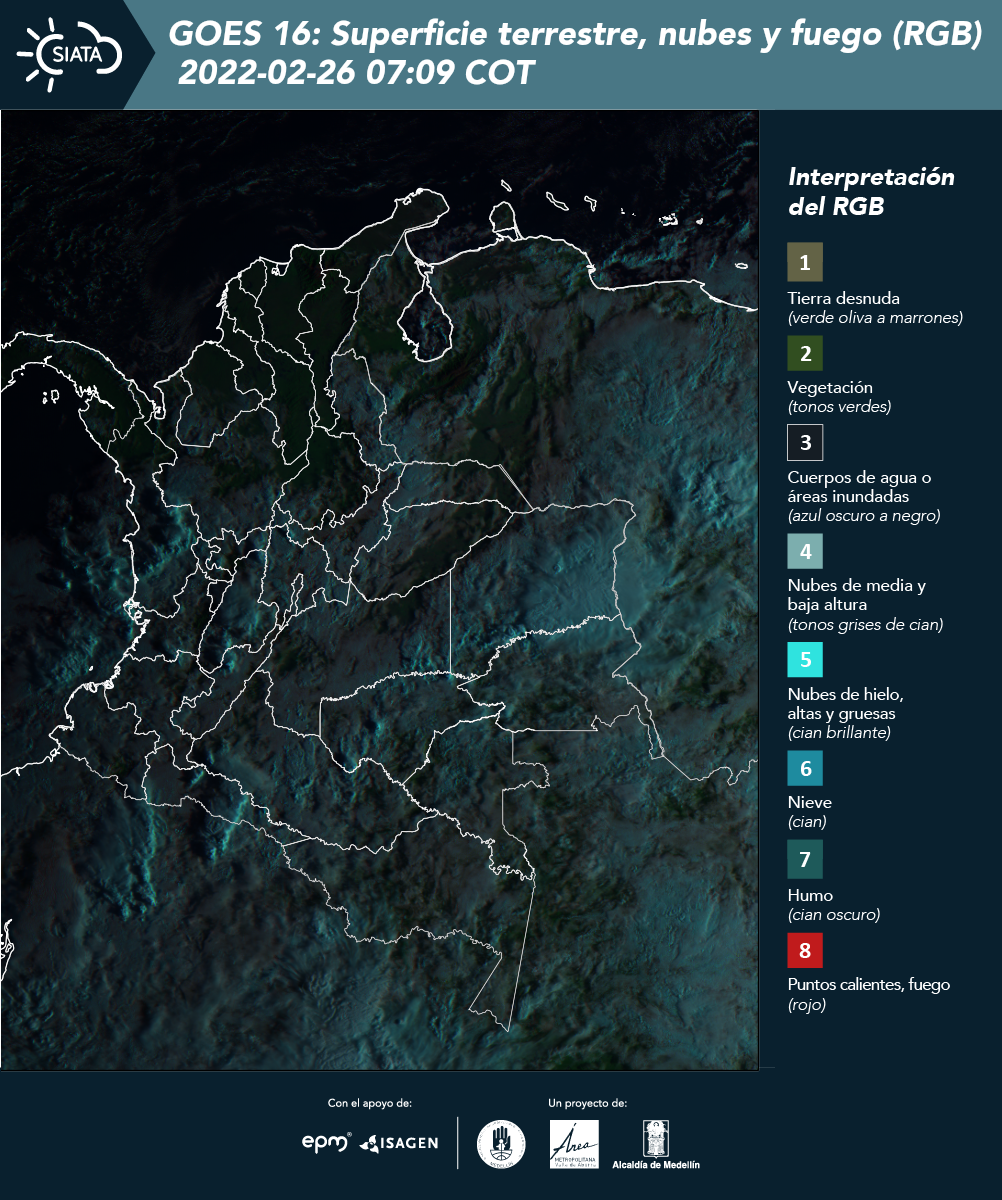Image resolution: width=1002 pixels, height=1200 pixels.
Task: Click the EPM logo in the footer
Action: [327, 1142]
